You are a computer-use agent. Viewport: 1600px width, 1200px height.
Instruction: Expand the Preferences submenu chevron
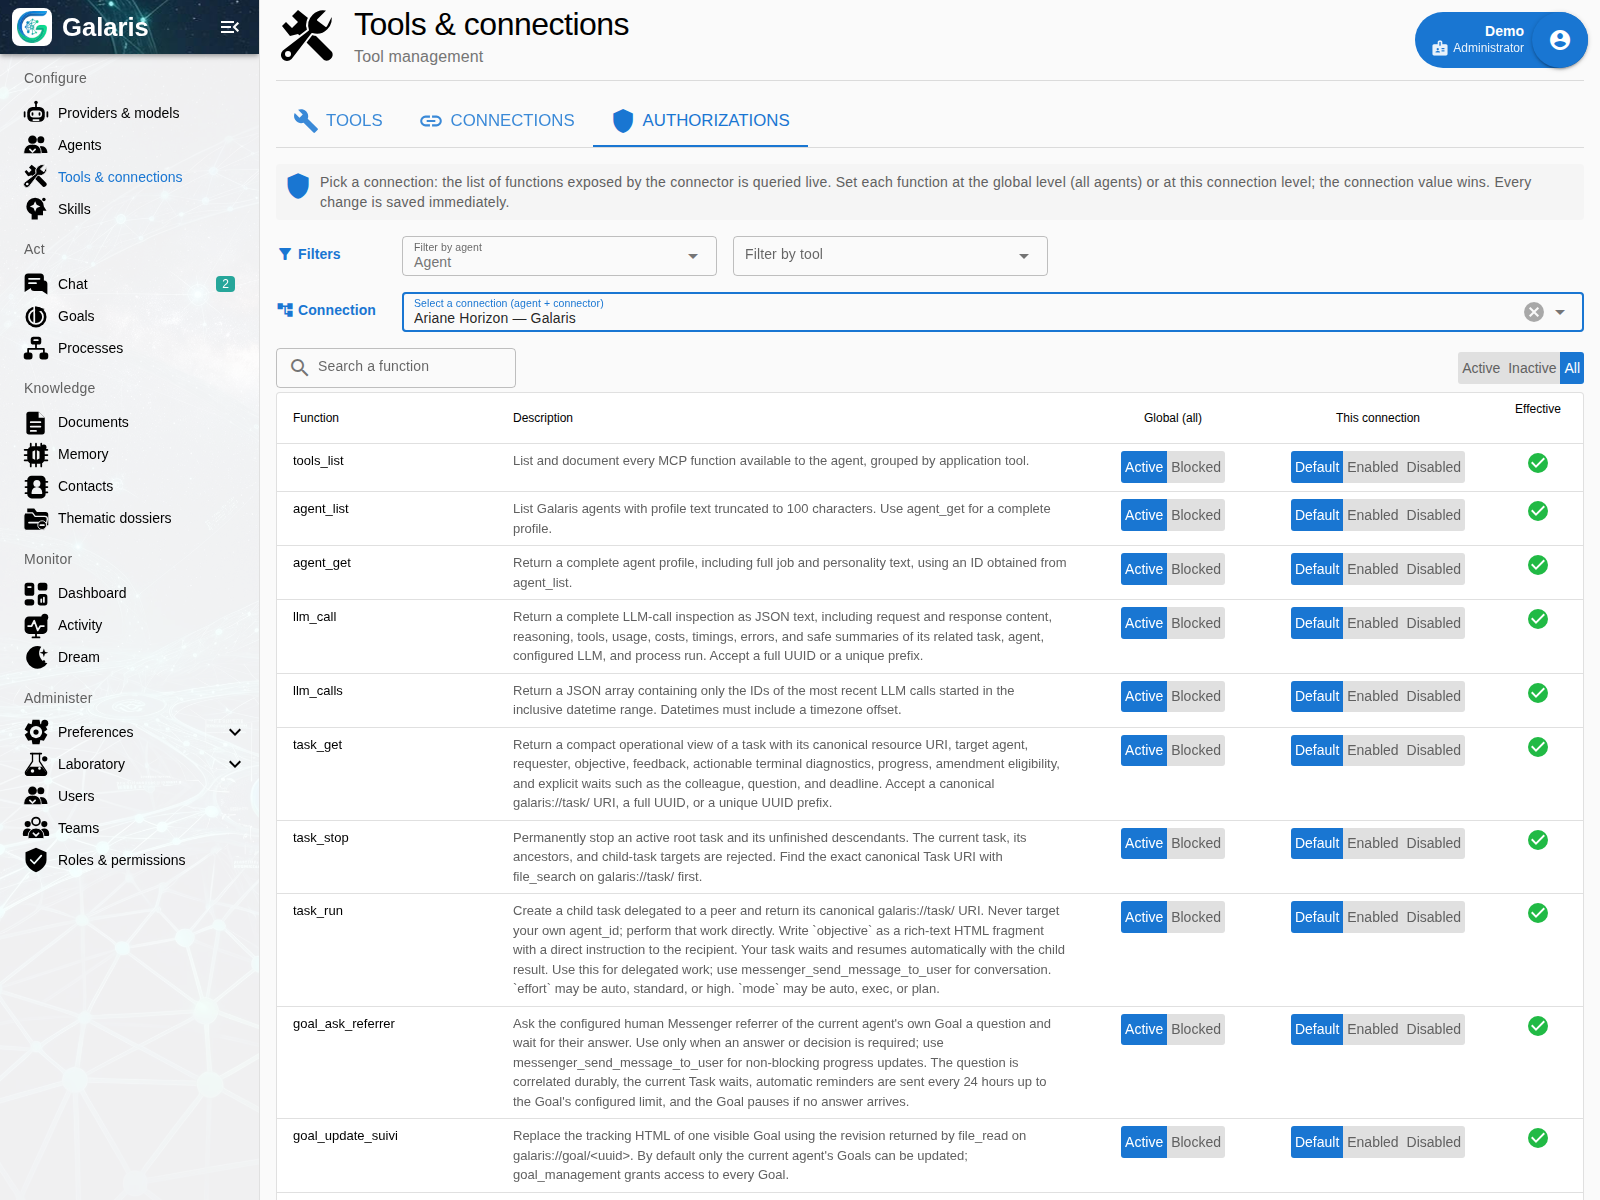tap(235, 732)
